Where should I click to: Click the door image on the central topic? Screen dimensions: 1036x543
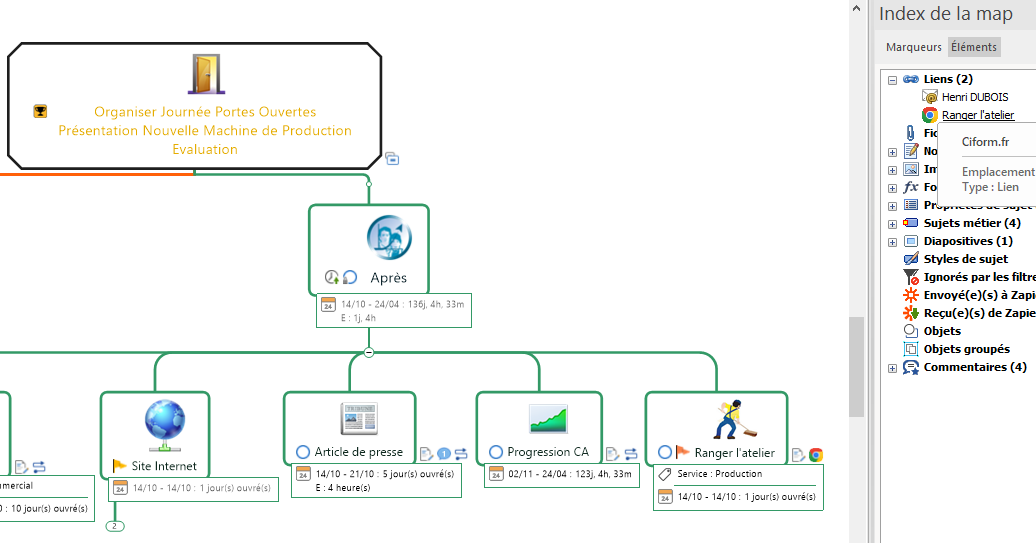pos(205,74)
